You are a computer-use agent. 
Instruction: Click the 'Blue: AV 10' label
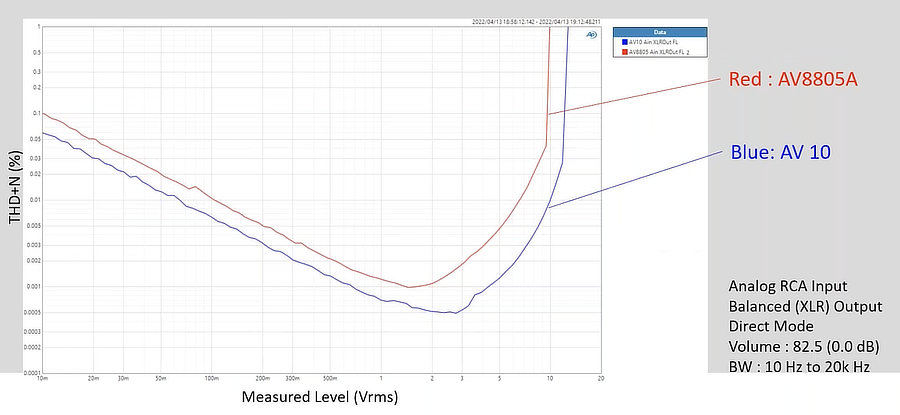tap(781, 152)
